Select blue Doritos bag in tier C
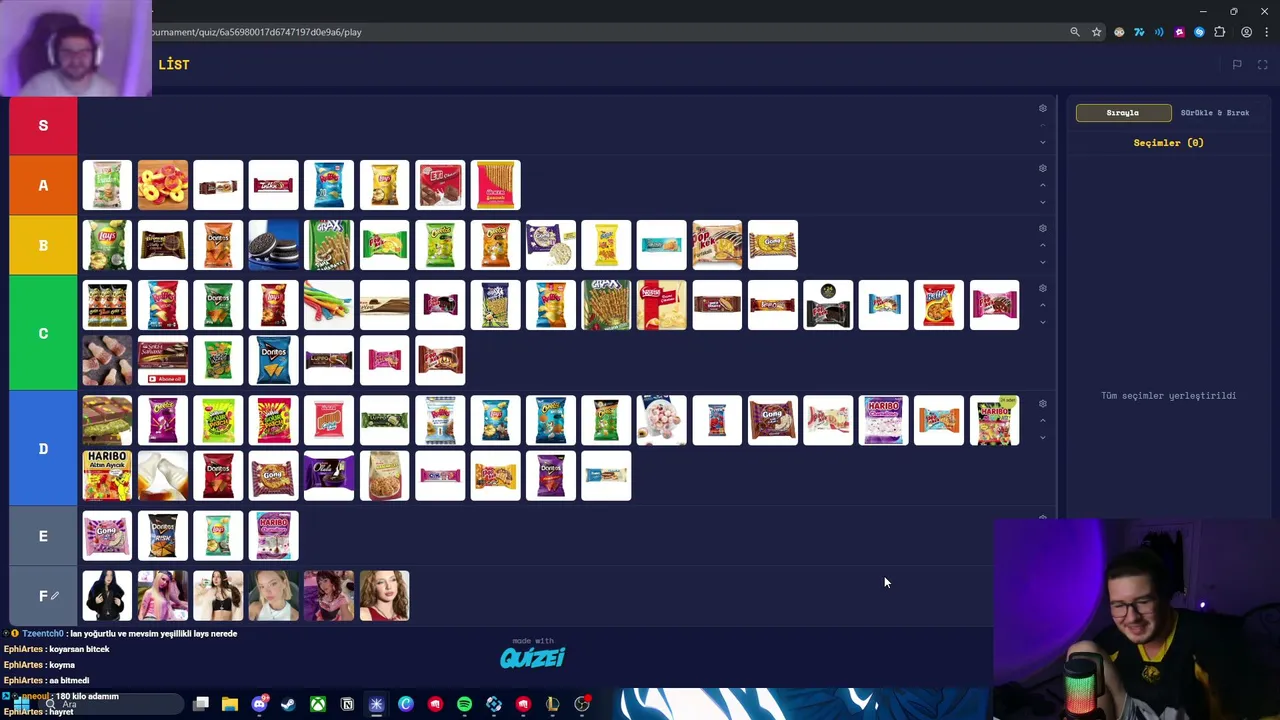The image size is (1280, 720). point(273,360)
